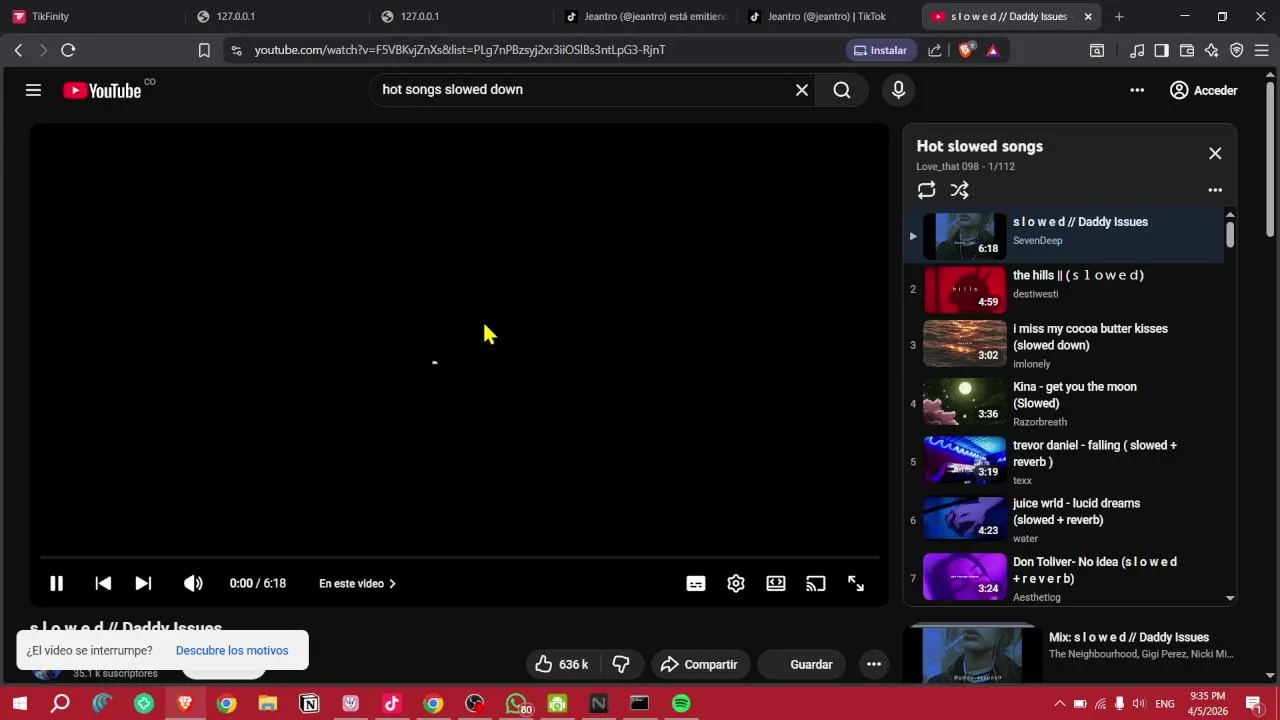Switch to the TikFinity tab

click(92, 16)
